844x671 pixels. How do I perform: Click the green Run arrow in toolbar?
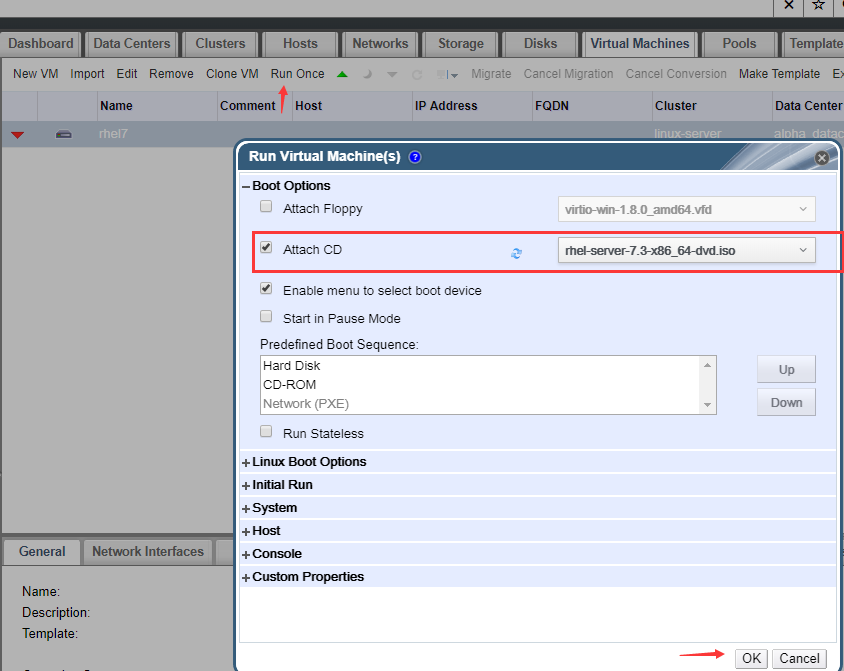342,74
